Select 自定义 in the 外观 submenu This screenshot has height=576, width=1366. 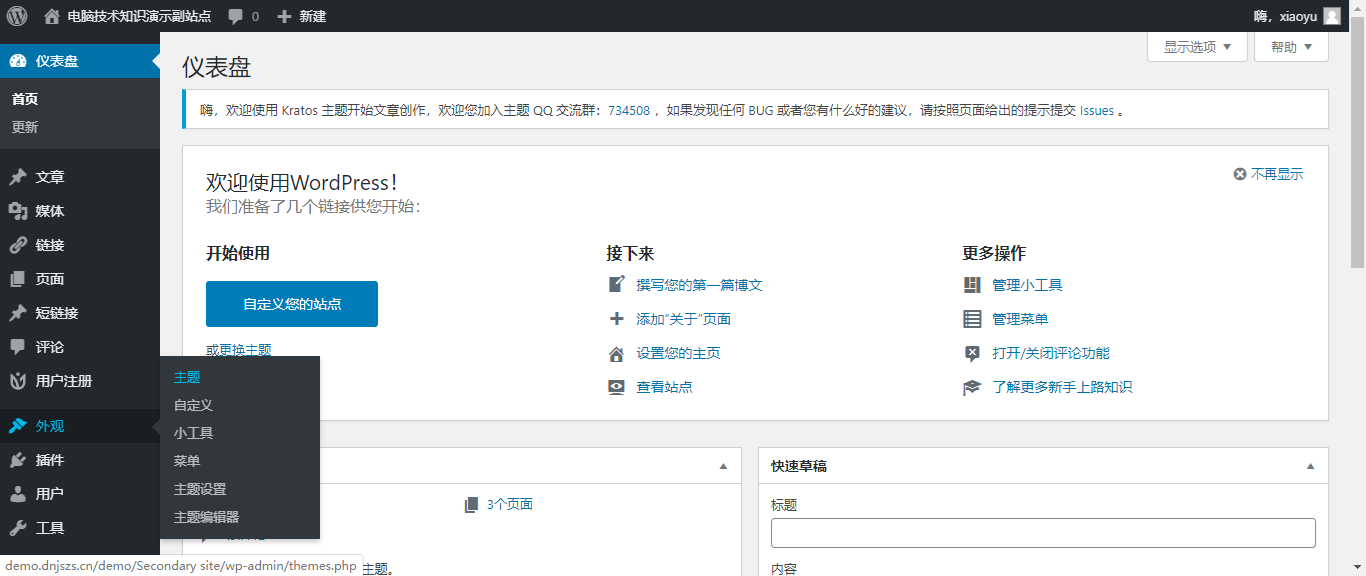click(x=193, y=405)
